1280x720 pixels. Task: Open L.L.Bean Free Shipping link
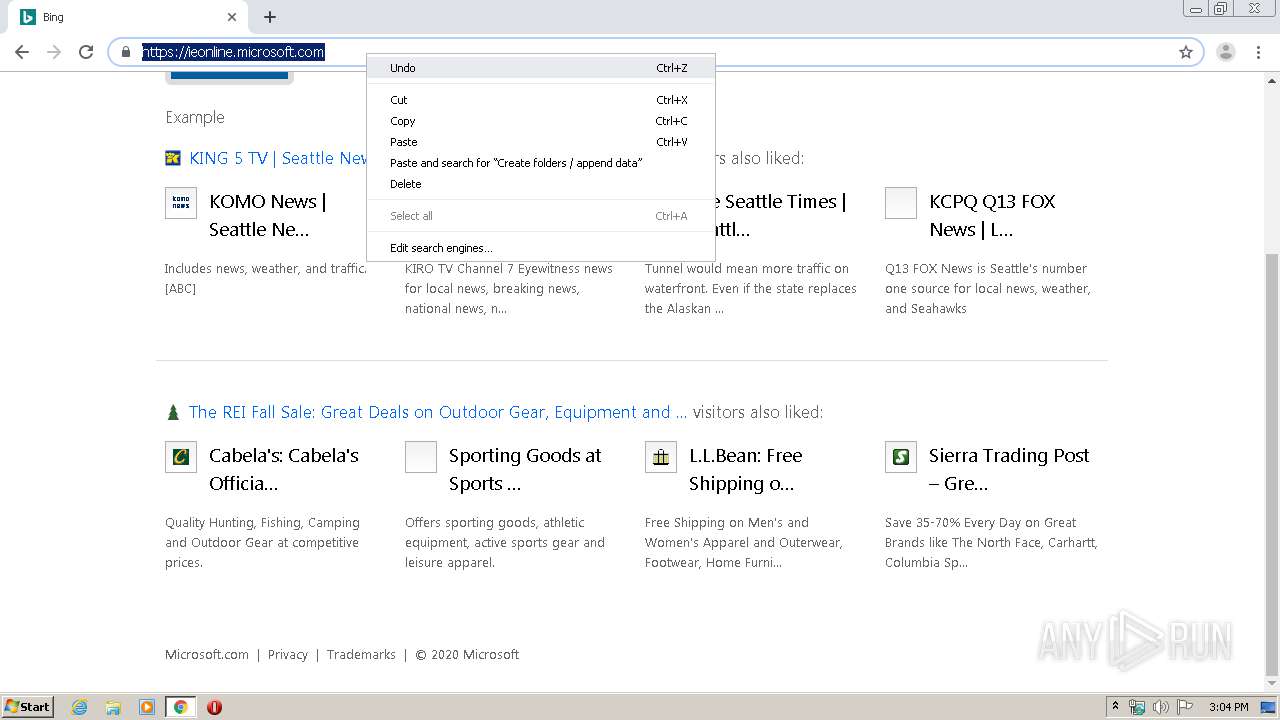pos(746,469)
